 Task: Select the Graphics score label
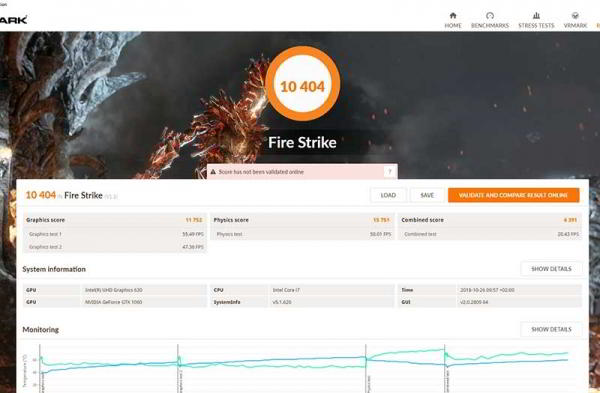point(45,220)
